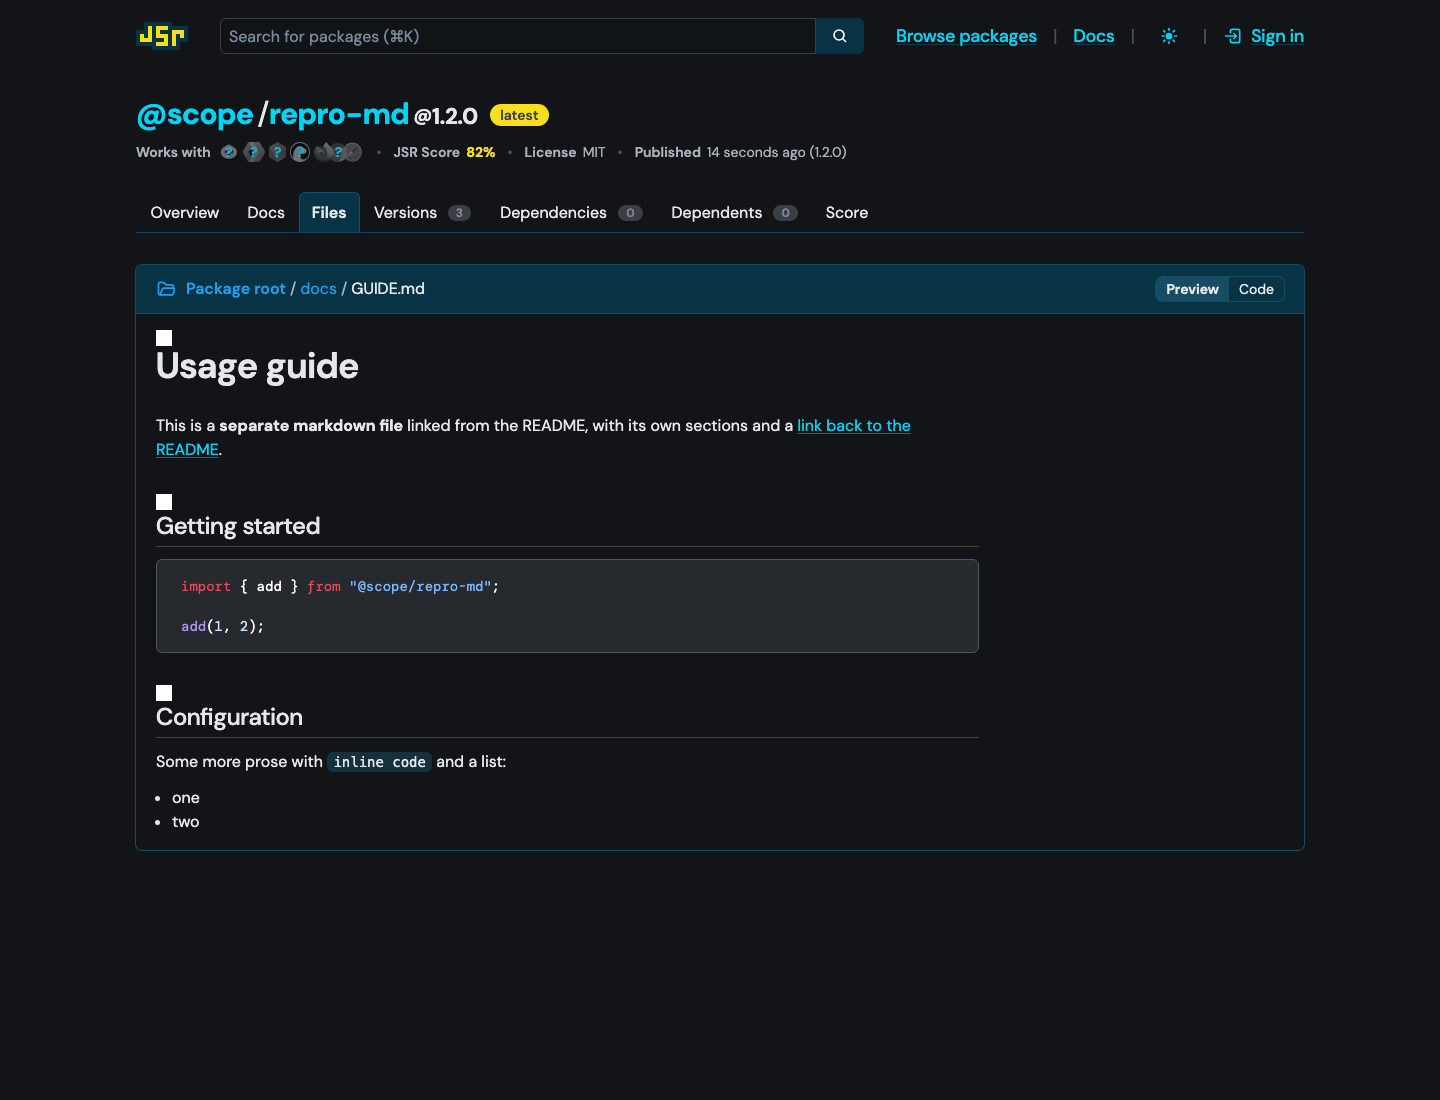Click the yellow 'latest' badge

(519, 115)
